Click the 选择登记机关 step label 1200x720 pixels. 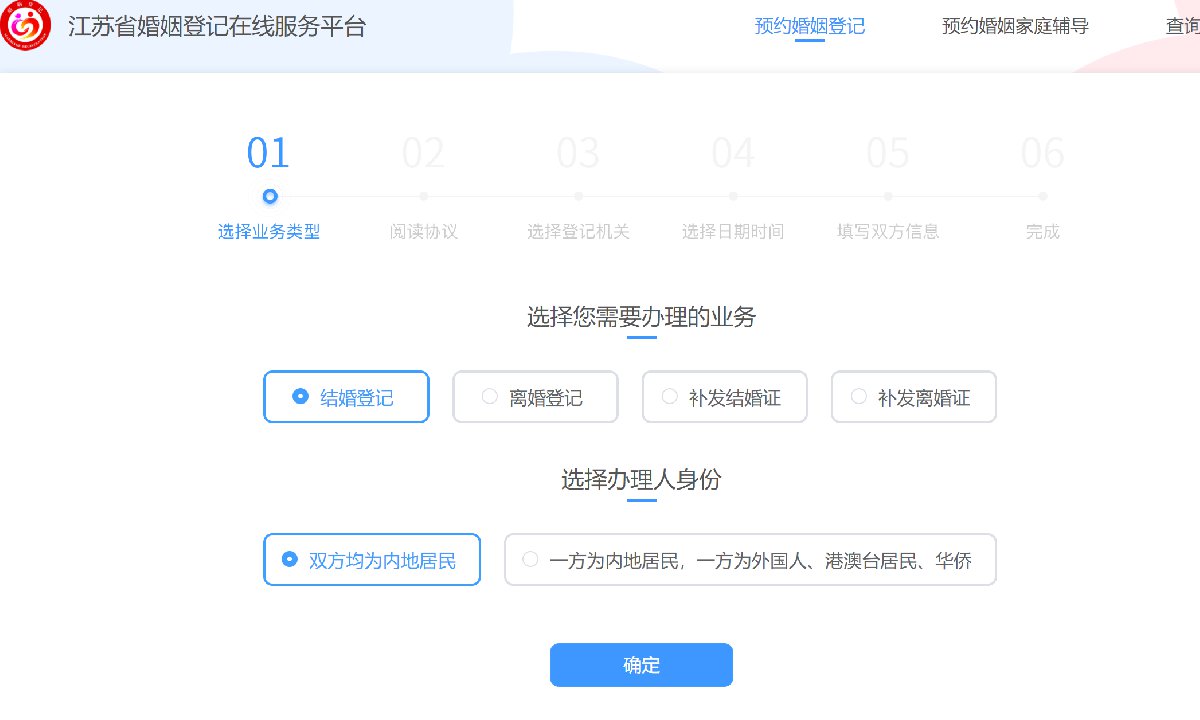coord(579,232)
